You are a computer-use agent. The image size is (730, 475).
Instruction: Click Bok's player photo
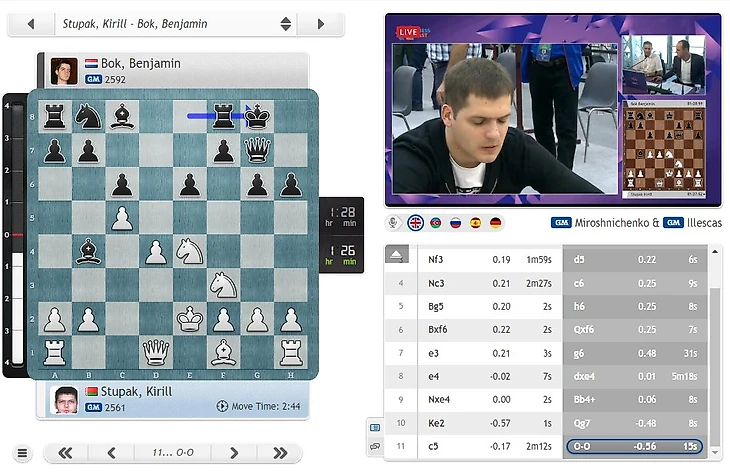[64, 71]
